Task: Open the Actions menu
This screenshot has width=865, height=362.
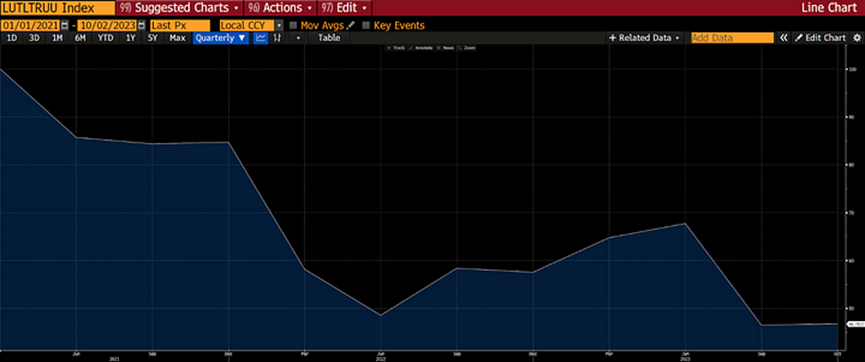Action: pos(280,8)
